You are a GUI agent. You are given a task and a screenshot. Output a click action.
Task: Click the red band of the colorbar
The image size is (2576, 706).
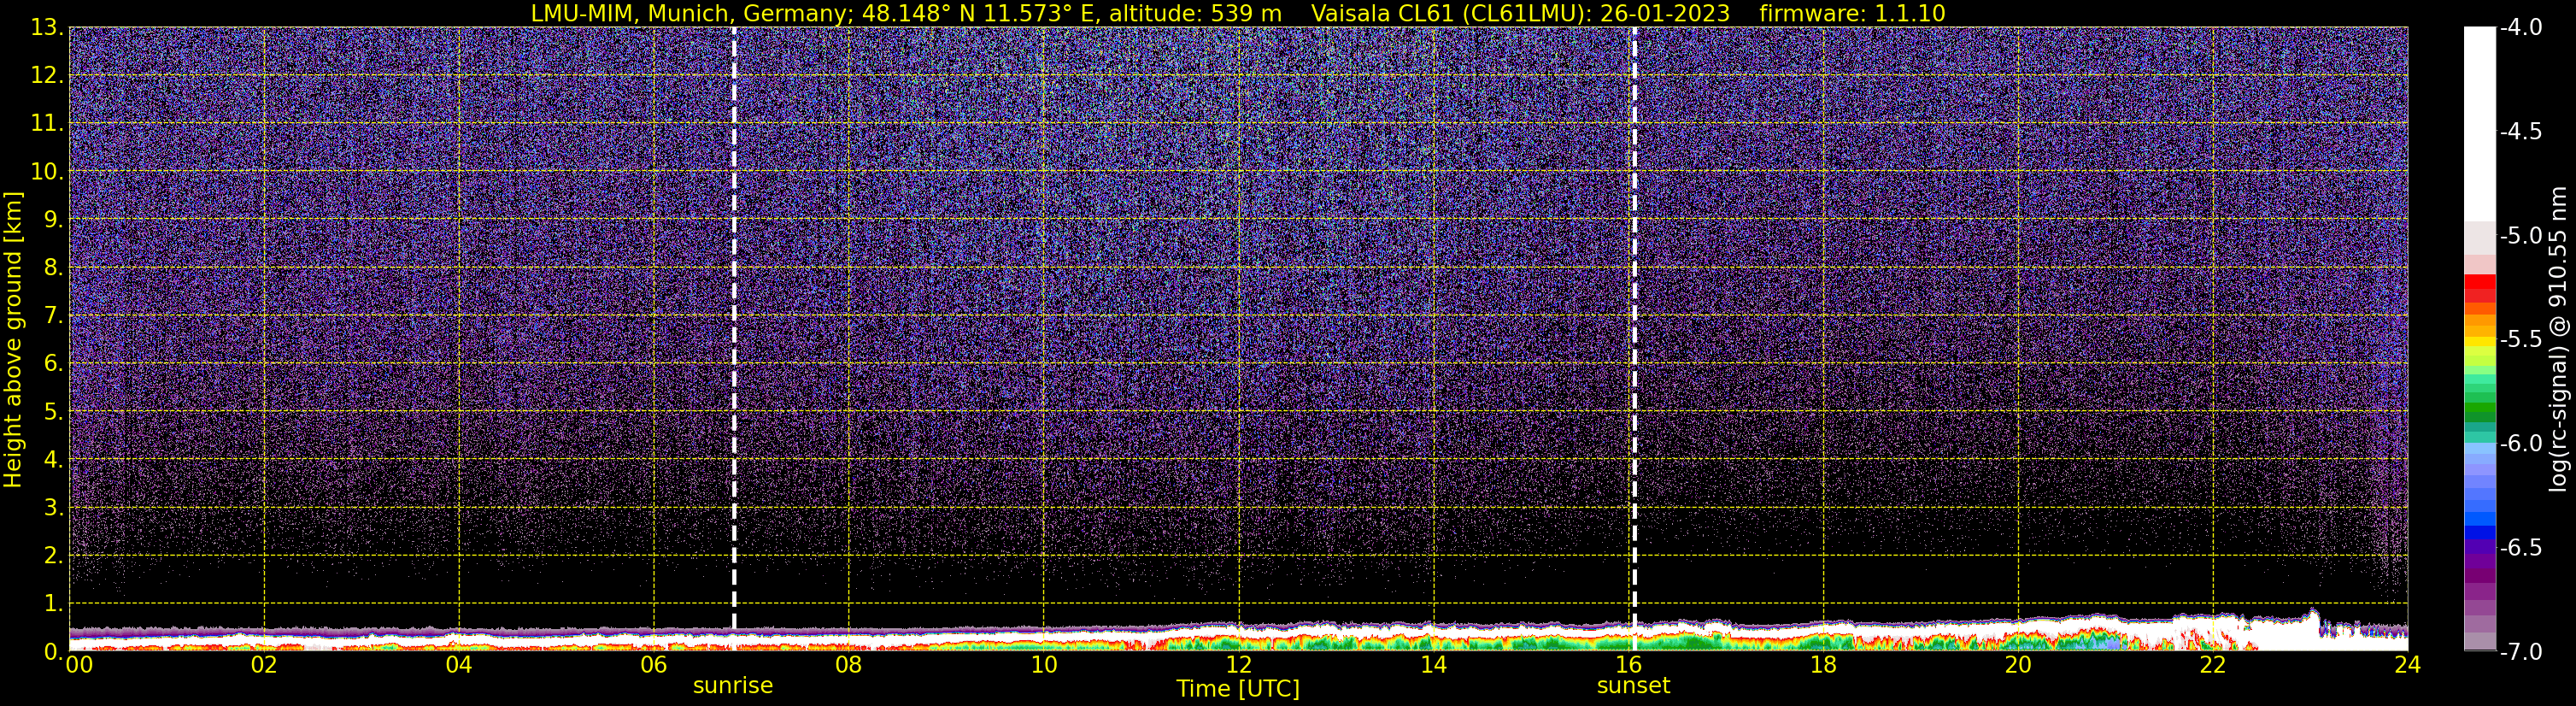coord(2480,288)
